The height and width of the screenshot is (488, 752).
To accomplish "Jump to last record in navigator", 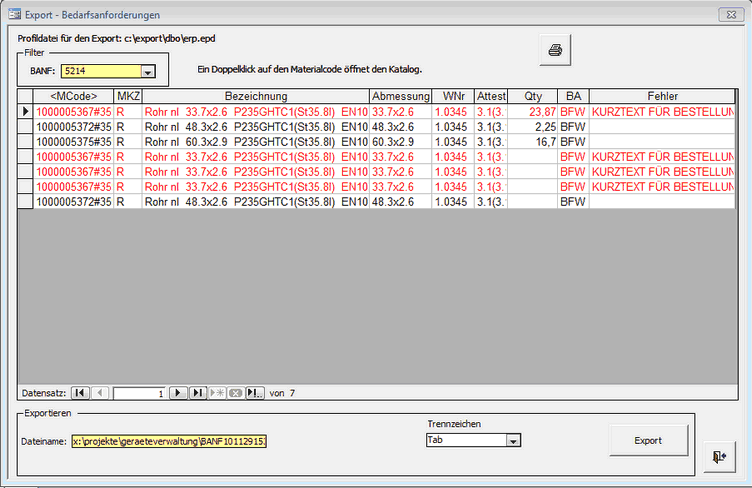I will [198, 393].
